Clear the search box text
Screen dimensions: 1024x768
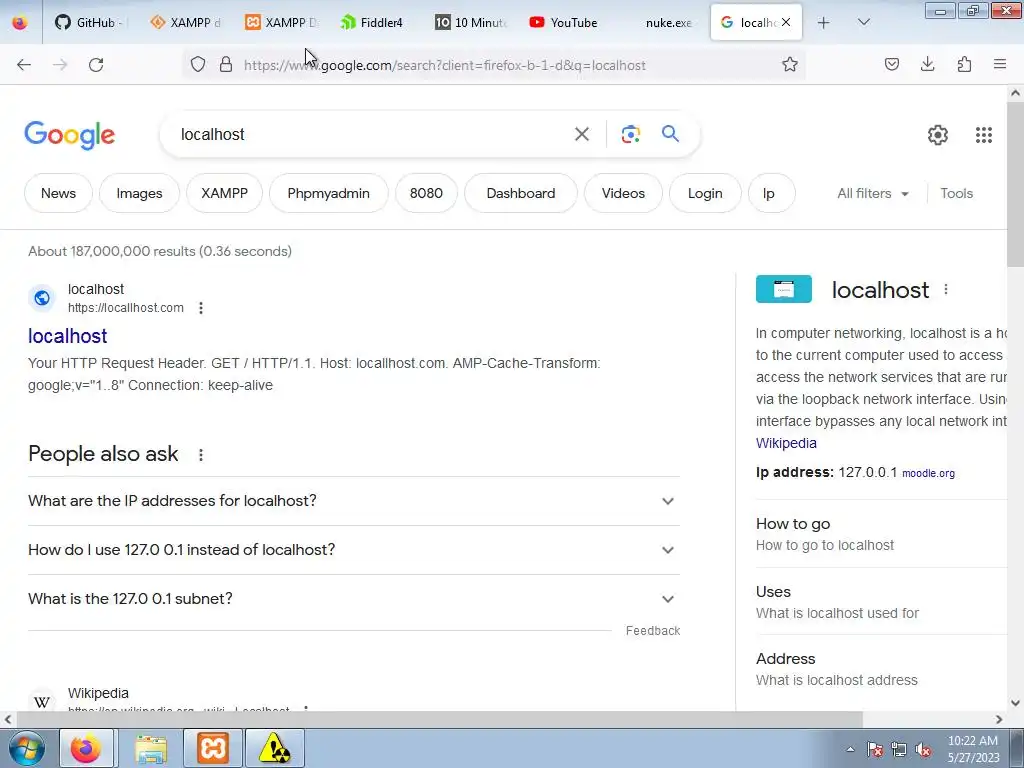point(582,135)
